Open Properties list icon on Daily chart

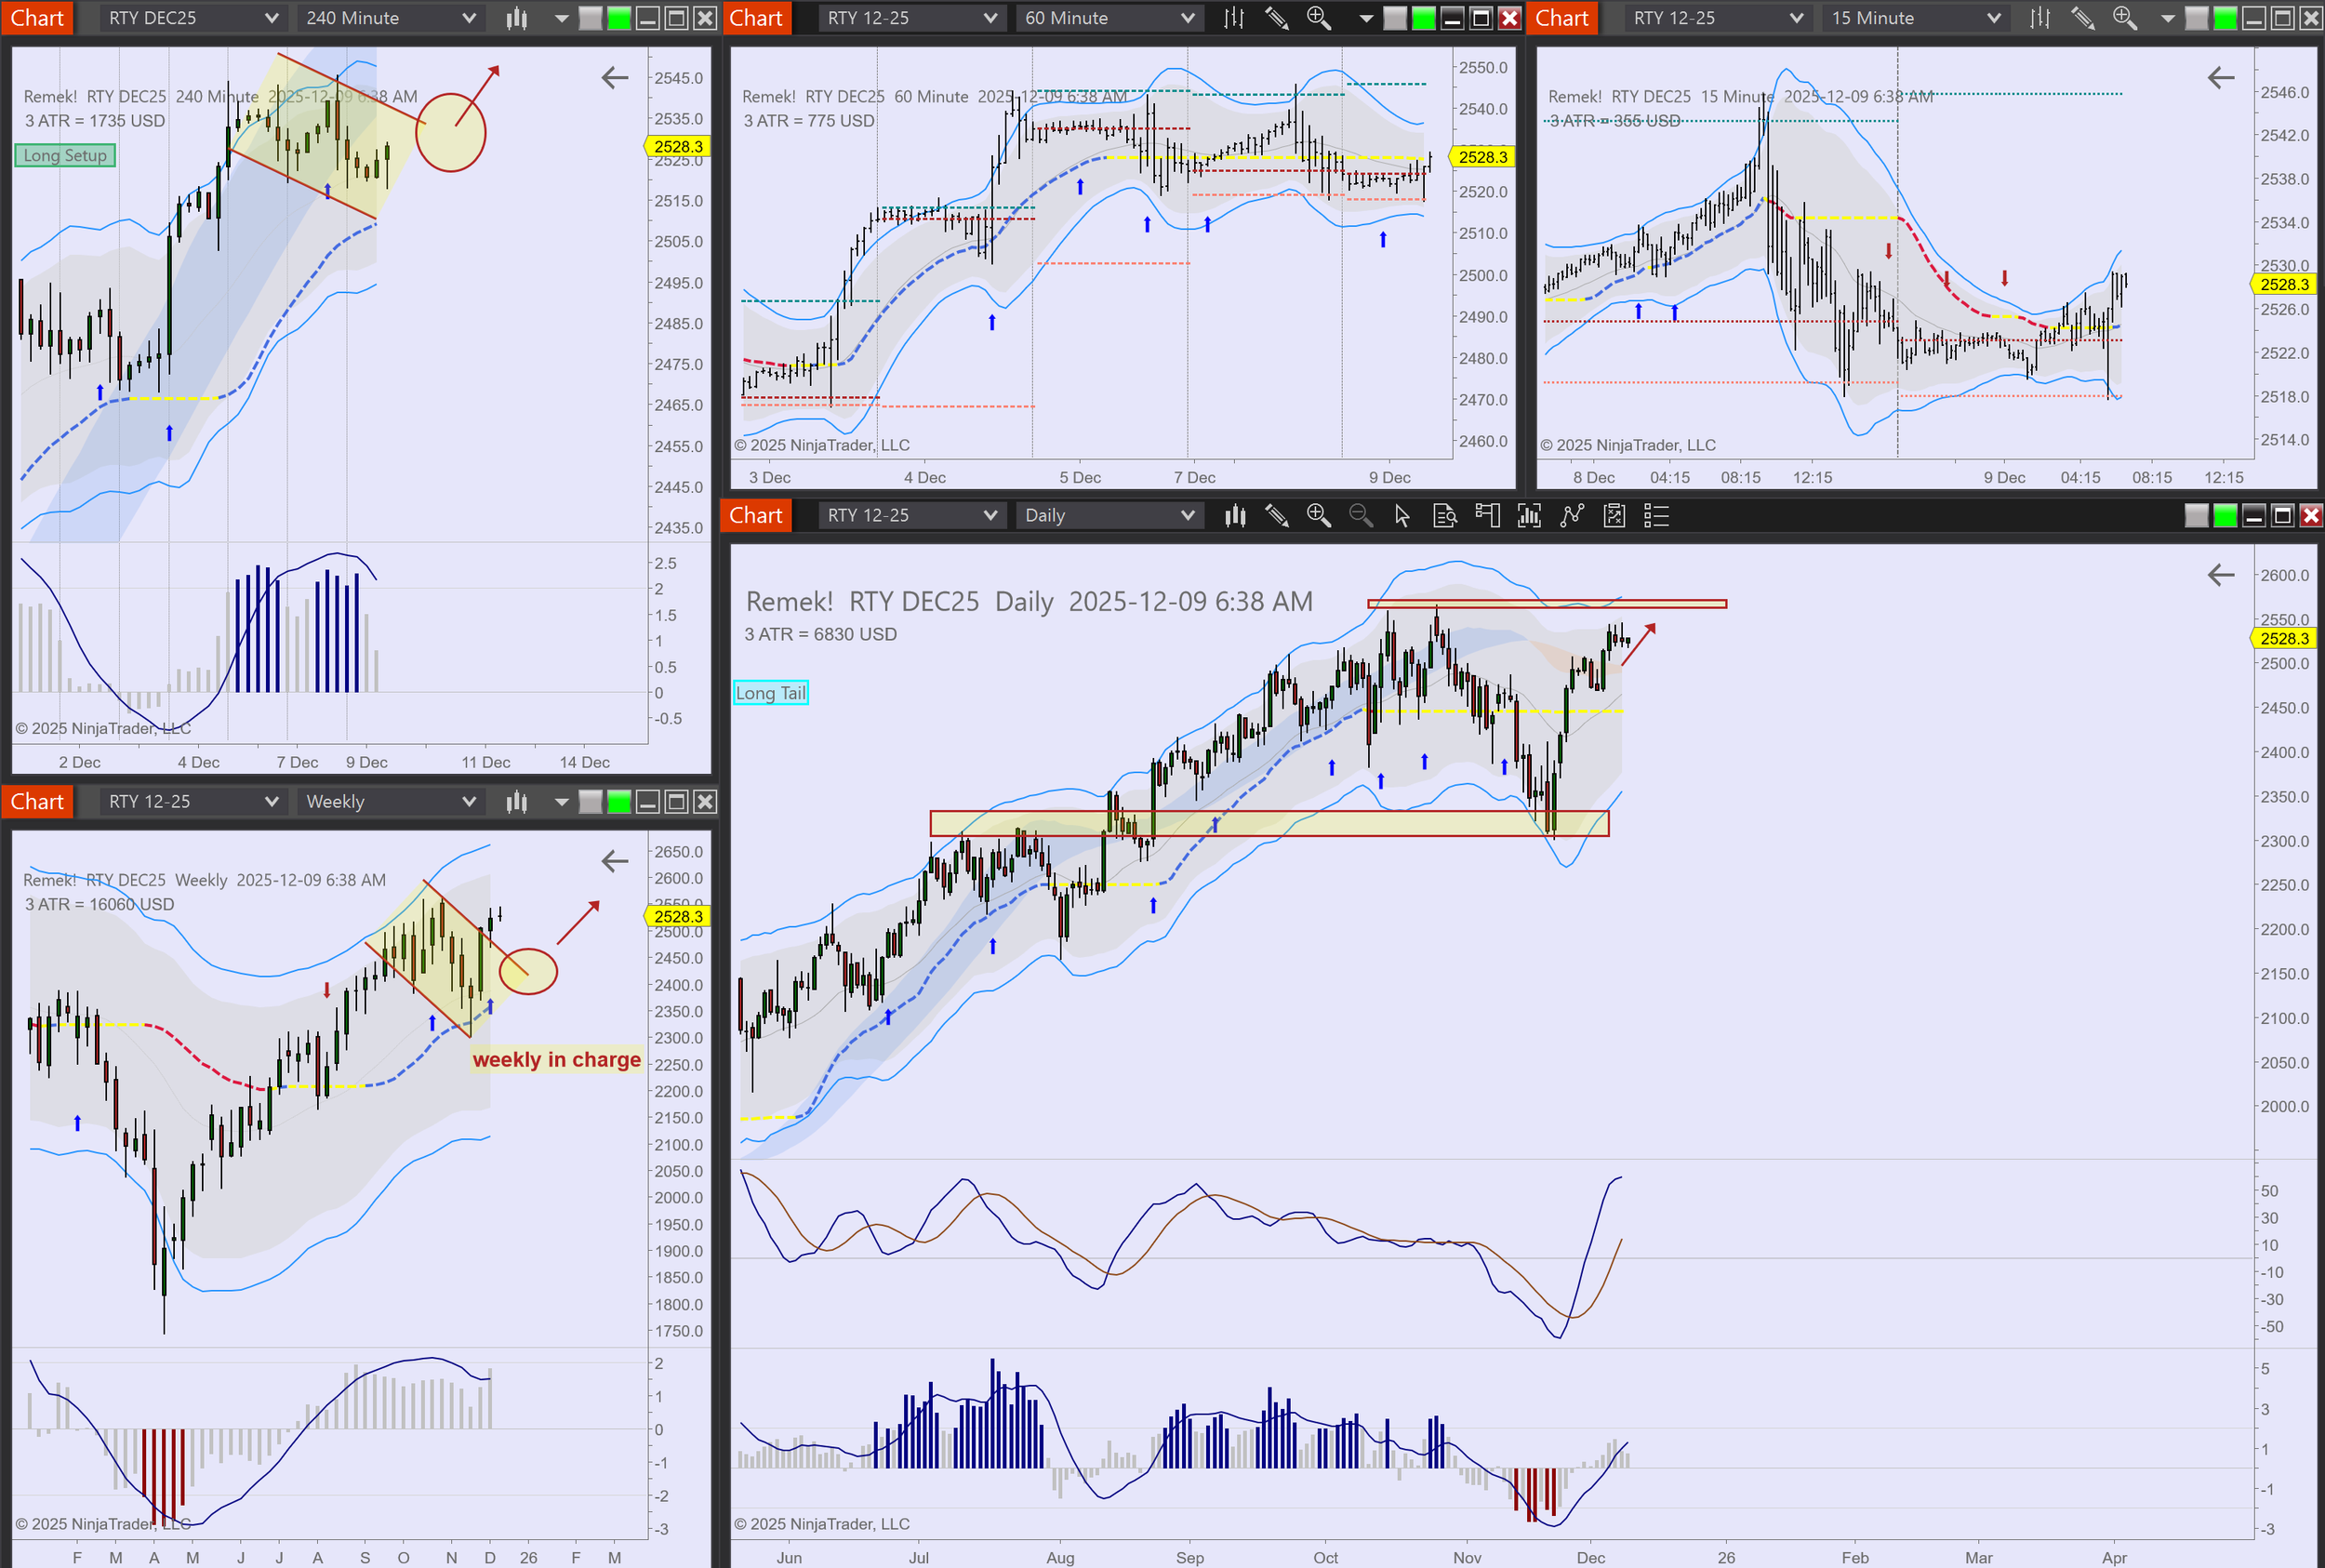pos(1656,516)
